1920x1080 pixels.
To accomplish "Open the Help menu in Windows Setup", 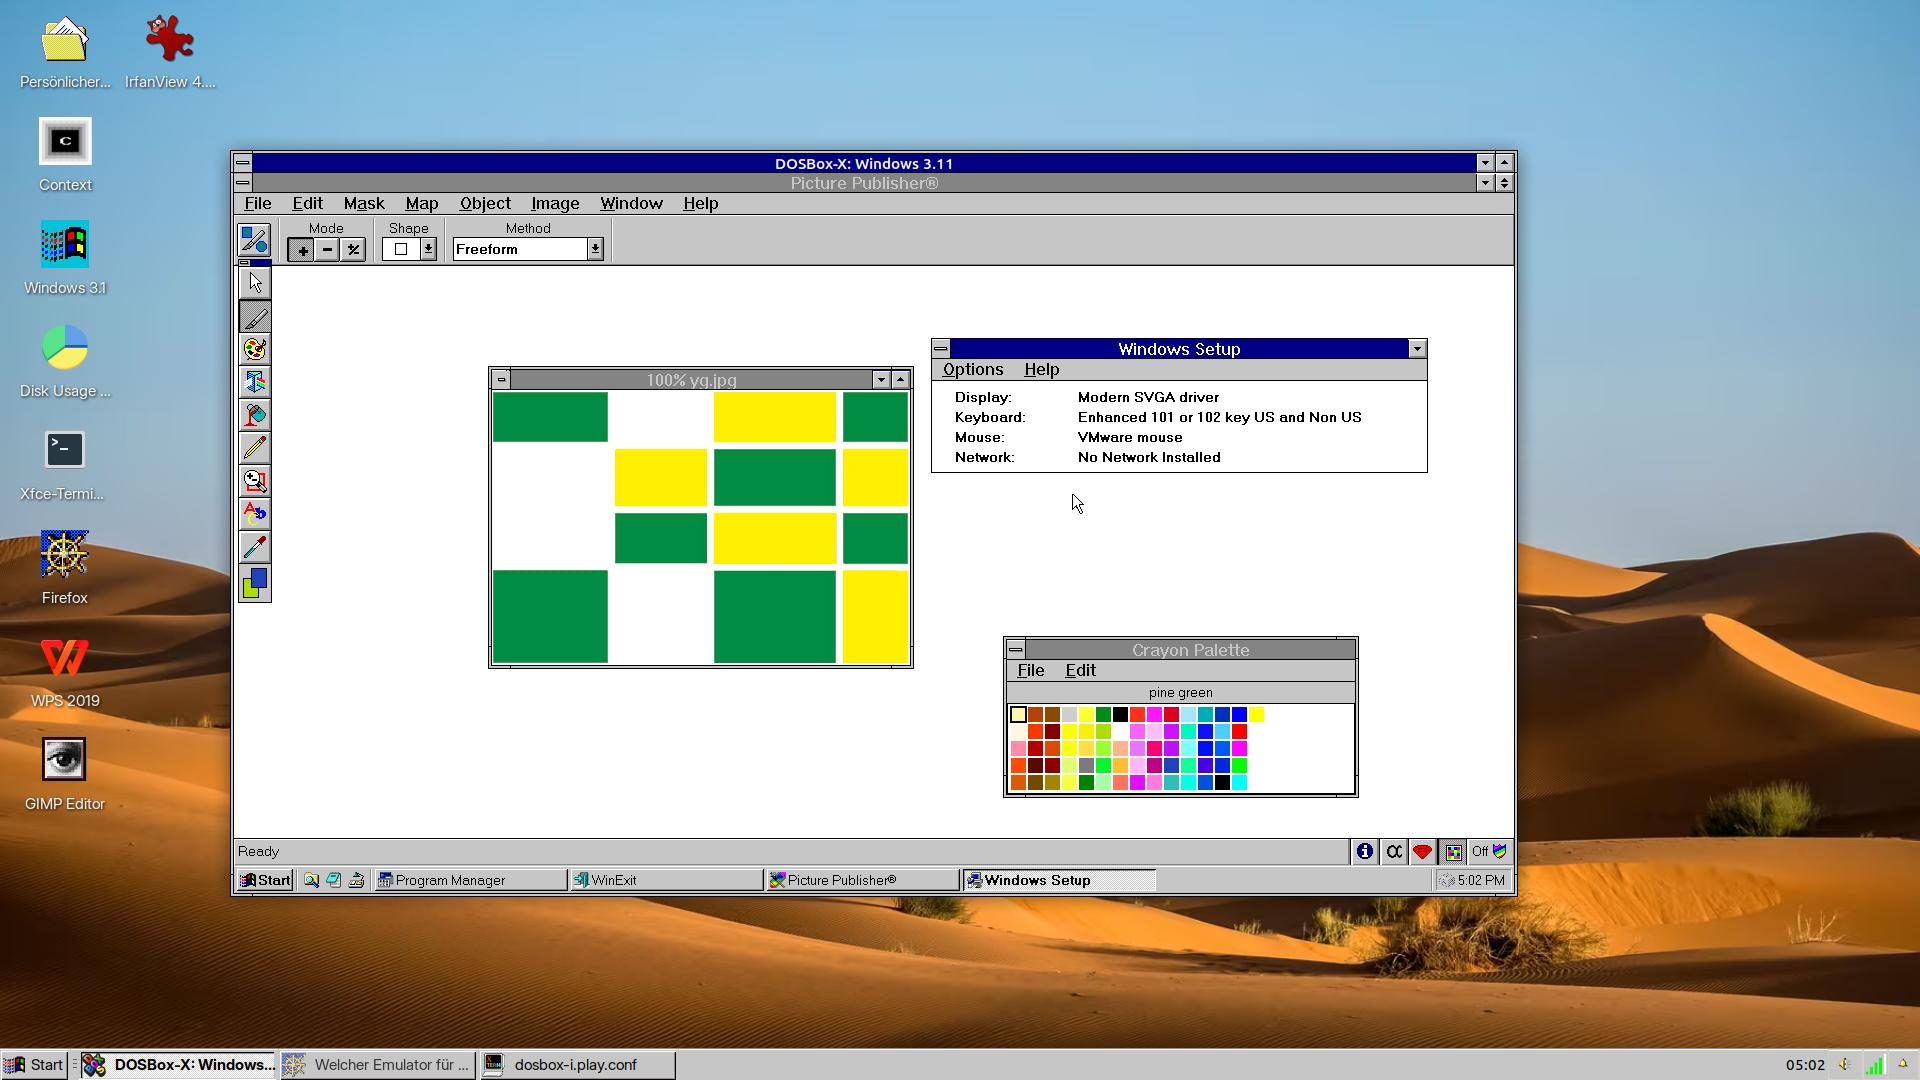I will [x=1042, y=370].
